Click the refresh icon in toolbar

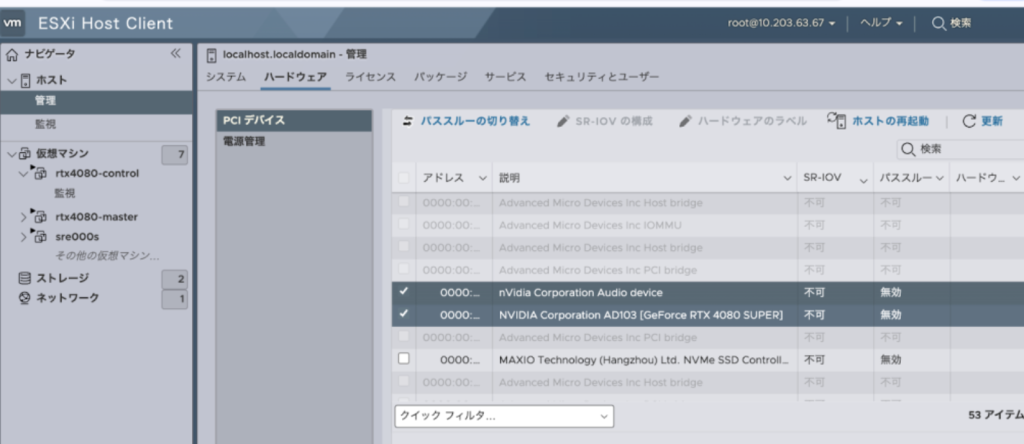click(x=968, y=121)
